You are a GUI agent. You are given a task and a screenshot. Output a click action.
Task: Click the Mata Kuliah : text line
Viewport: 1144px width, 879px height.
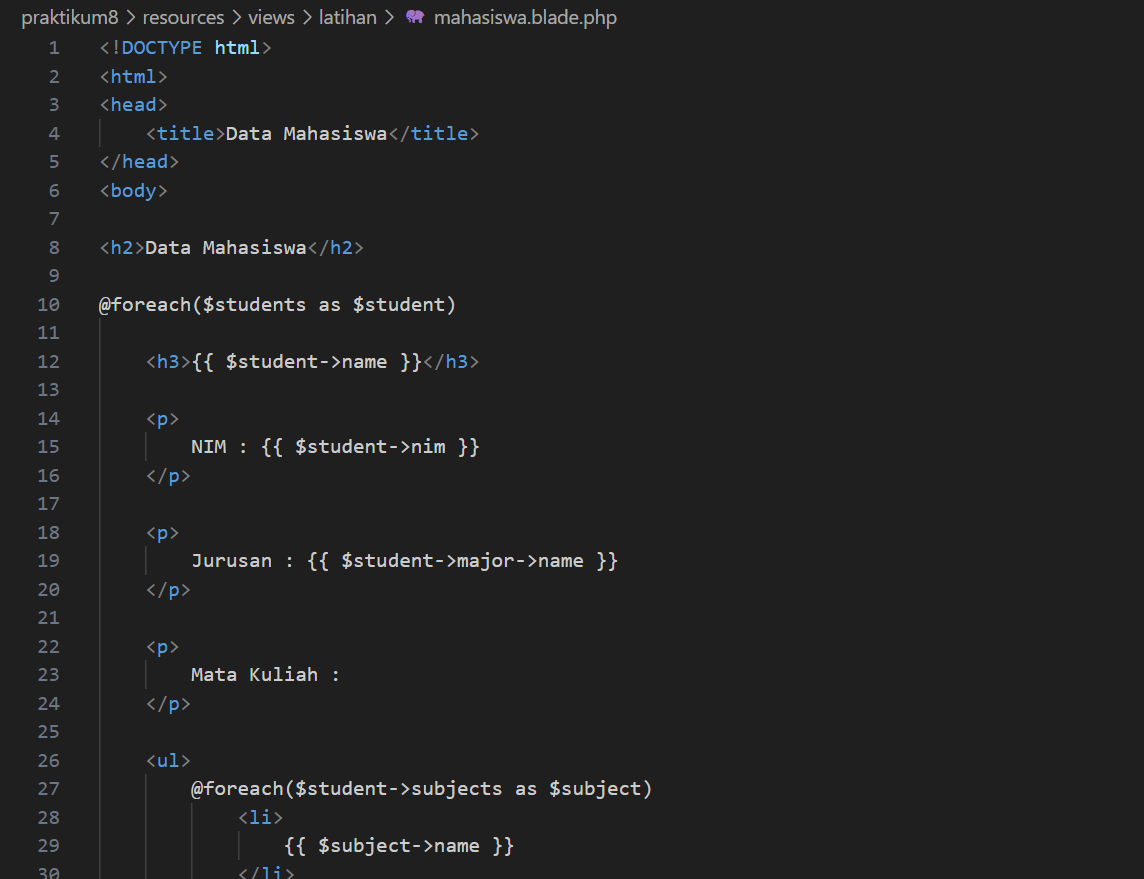(266, 674)
